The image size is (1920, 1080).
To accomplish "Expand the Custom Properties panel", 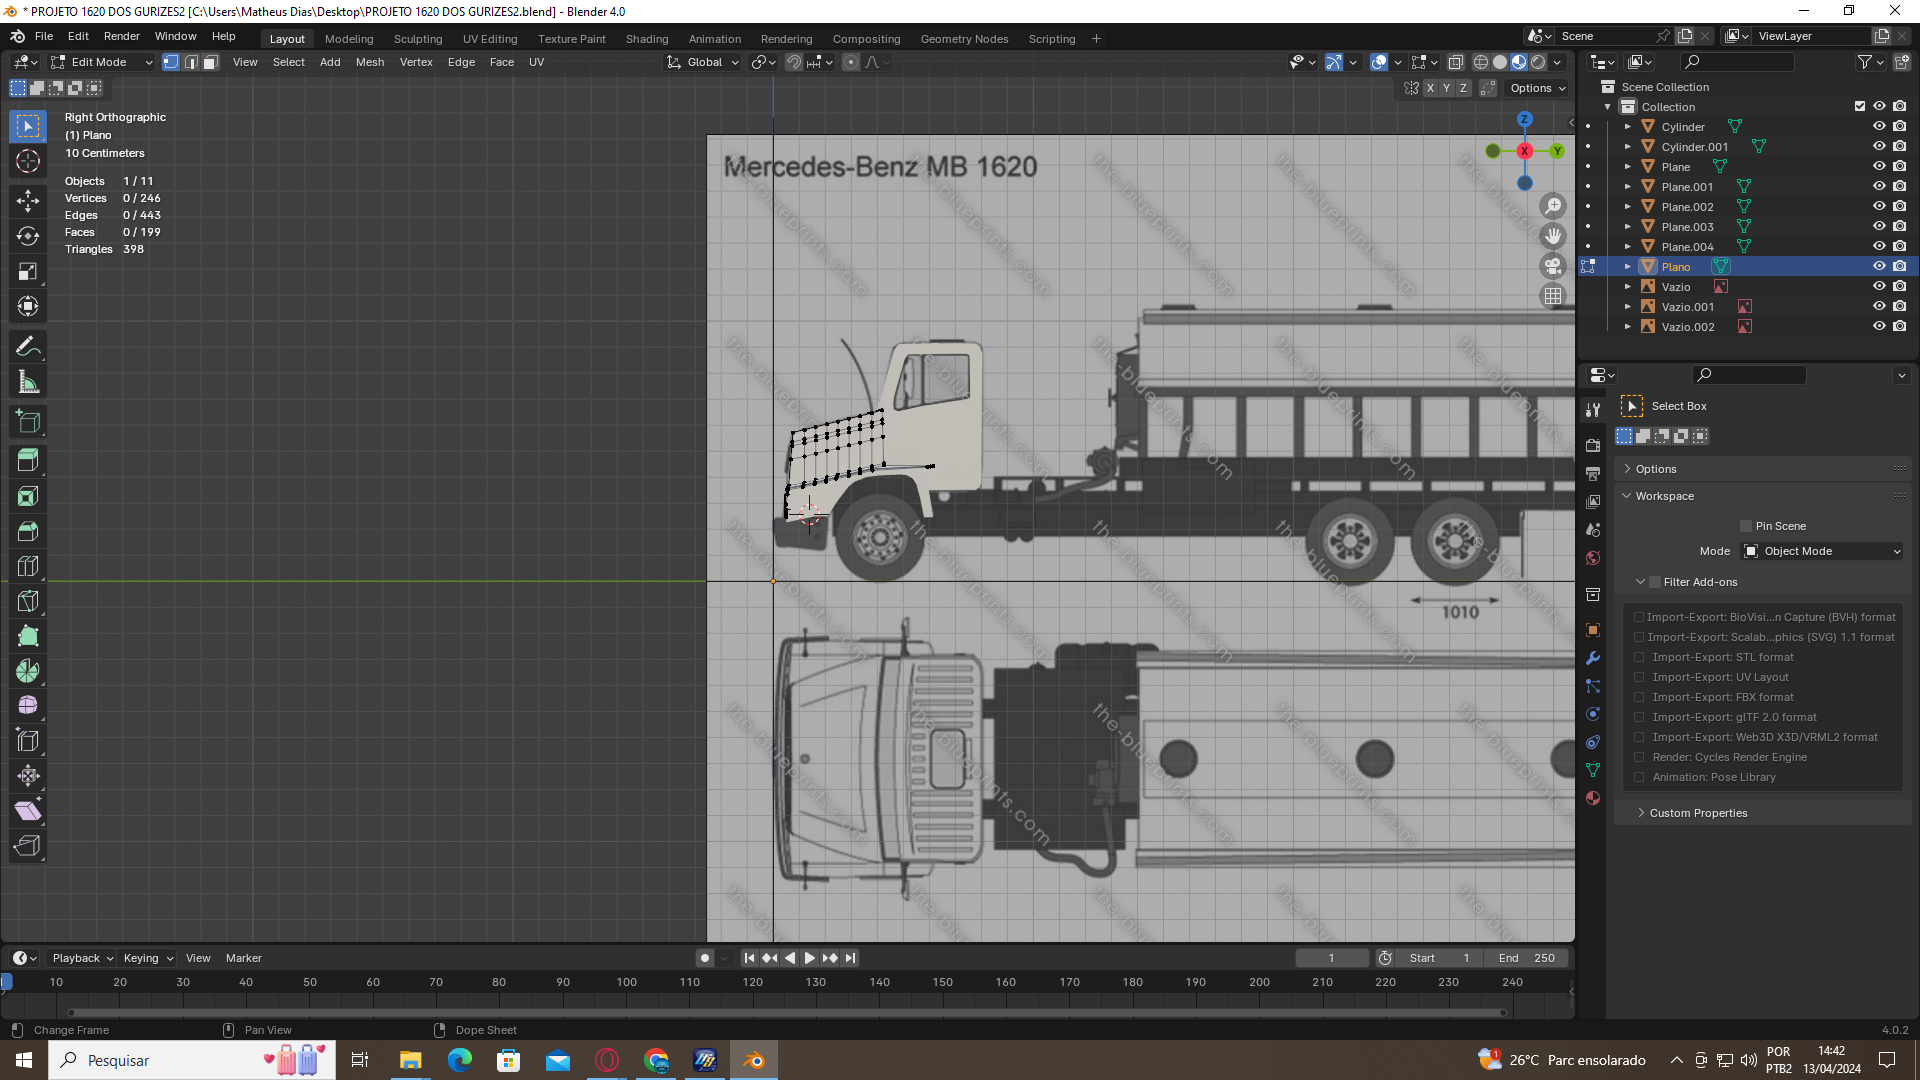I will coord(1698,813).
